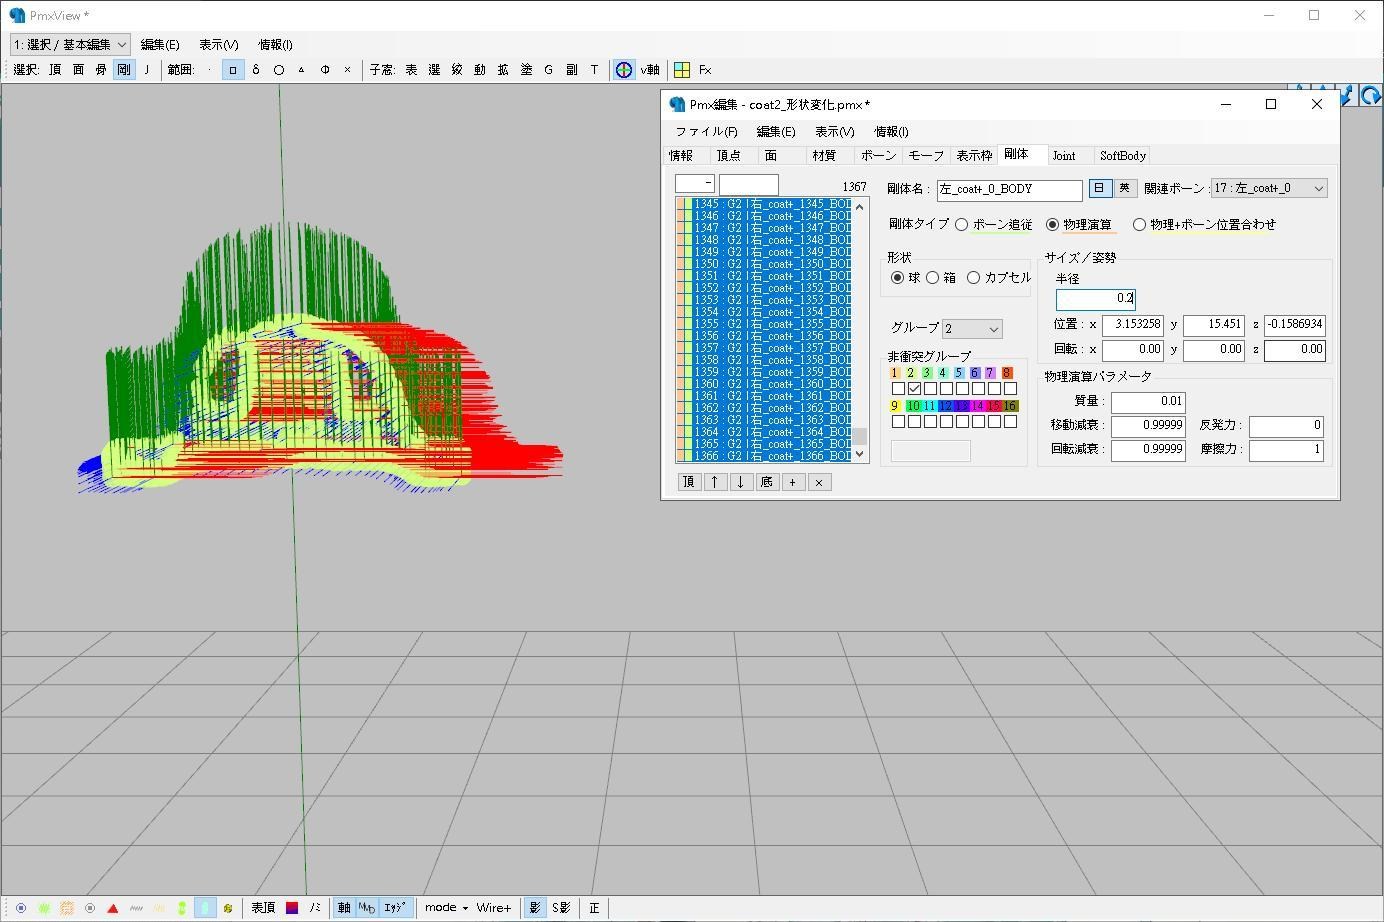Image resolution: width=1384 pixels, height=922 pixels.
Task: Click the 剛体名 name input field
Action: click(1010, 189)
